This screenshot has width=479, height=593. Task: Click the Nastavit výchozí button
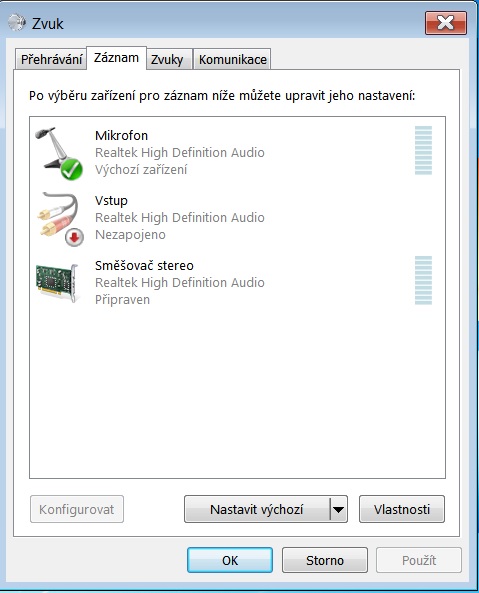pyautogui.click(x=257, y=509)
